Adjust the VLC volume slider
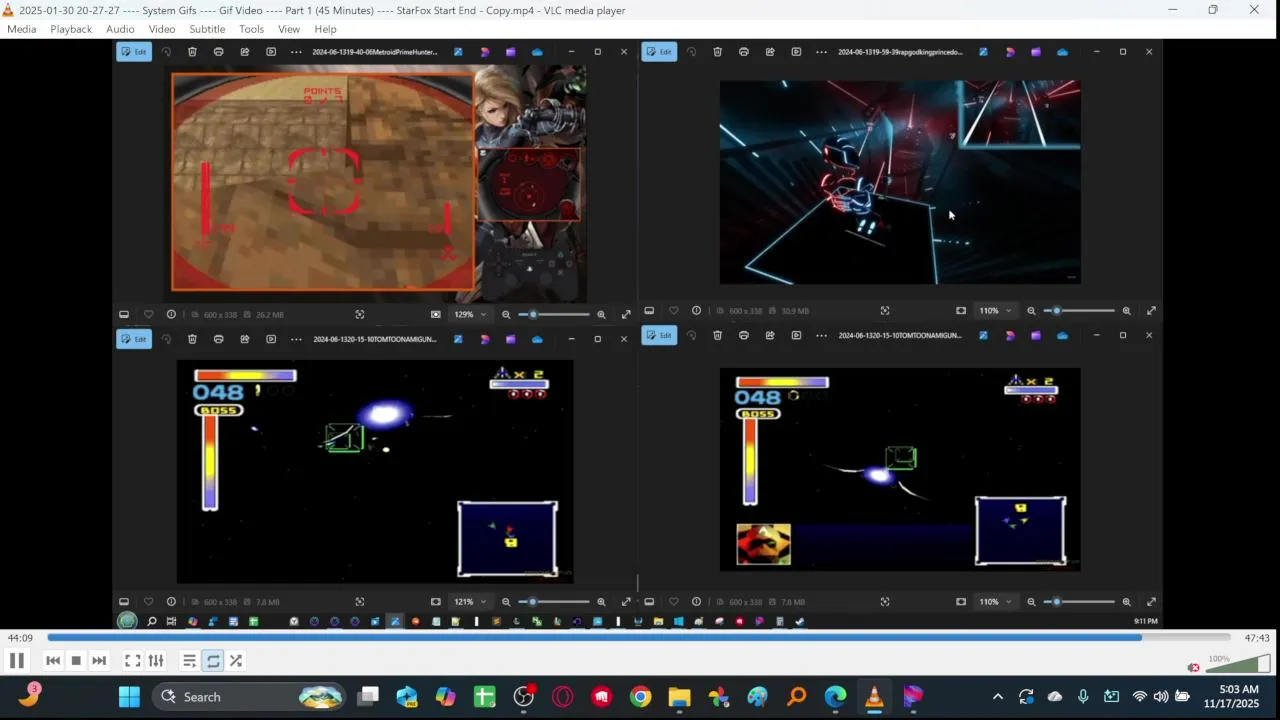 [x=1238, y=664]
